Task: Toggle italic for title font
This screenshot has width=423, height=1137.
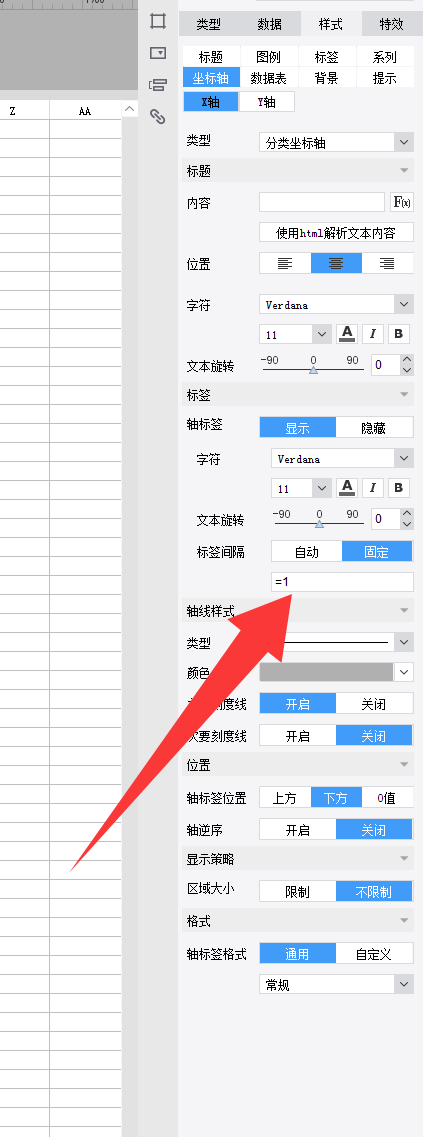Action: click(373, 334)
